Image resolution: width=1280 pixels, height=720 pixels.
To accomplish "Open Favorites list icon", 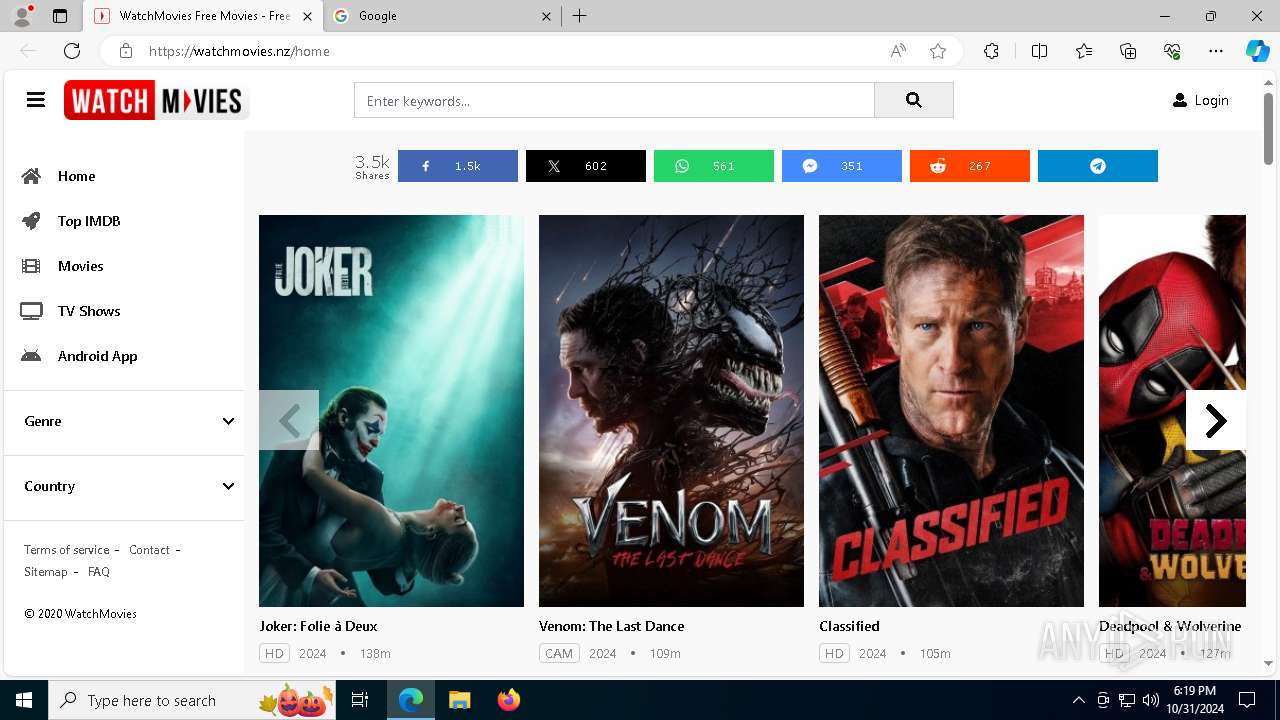I will [x=1084, y=51].
